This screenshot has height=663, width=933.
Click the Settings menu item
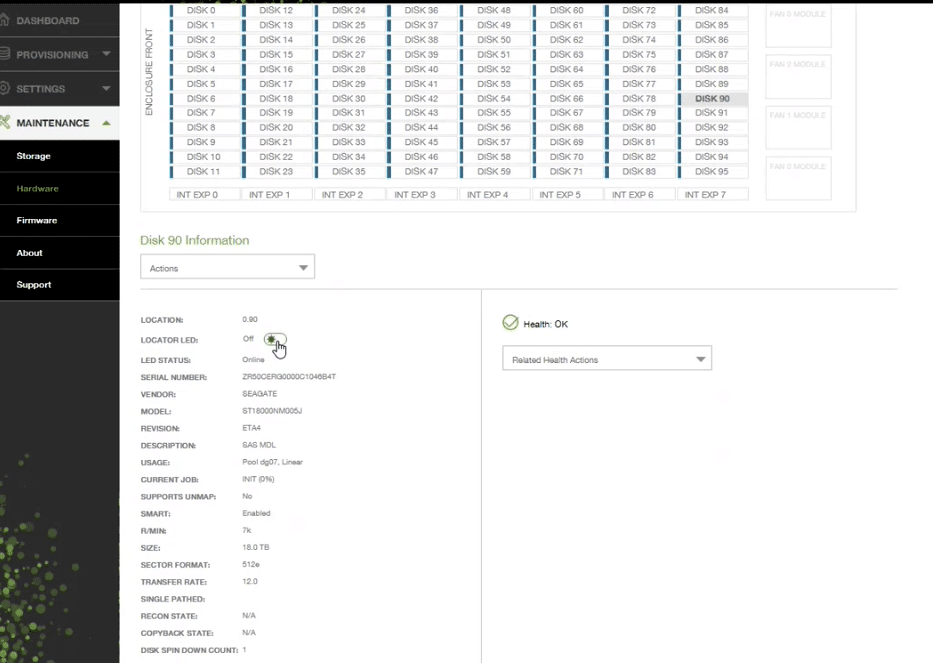tap(41, 89)
